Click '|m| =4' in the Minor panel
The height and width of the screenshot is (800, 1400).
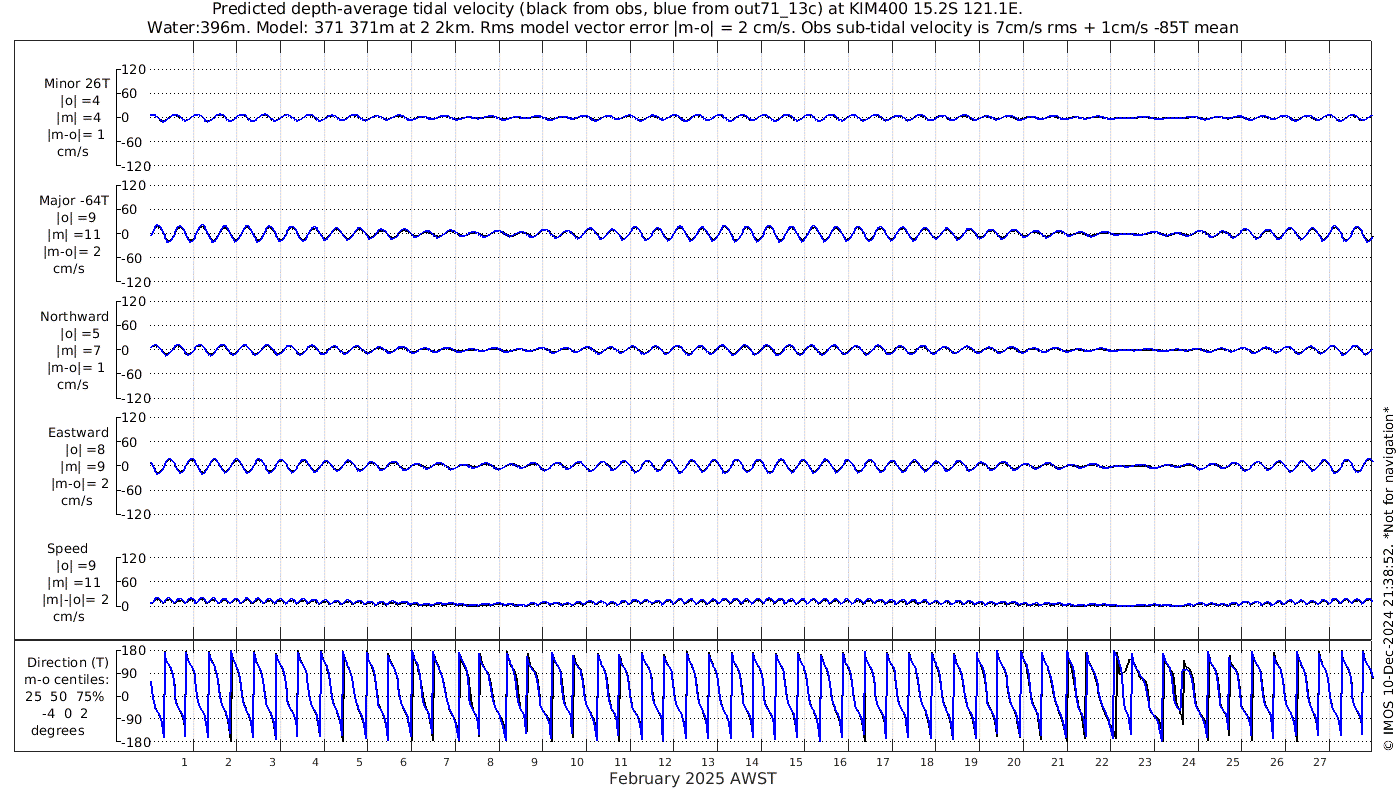click(78, 118)
